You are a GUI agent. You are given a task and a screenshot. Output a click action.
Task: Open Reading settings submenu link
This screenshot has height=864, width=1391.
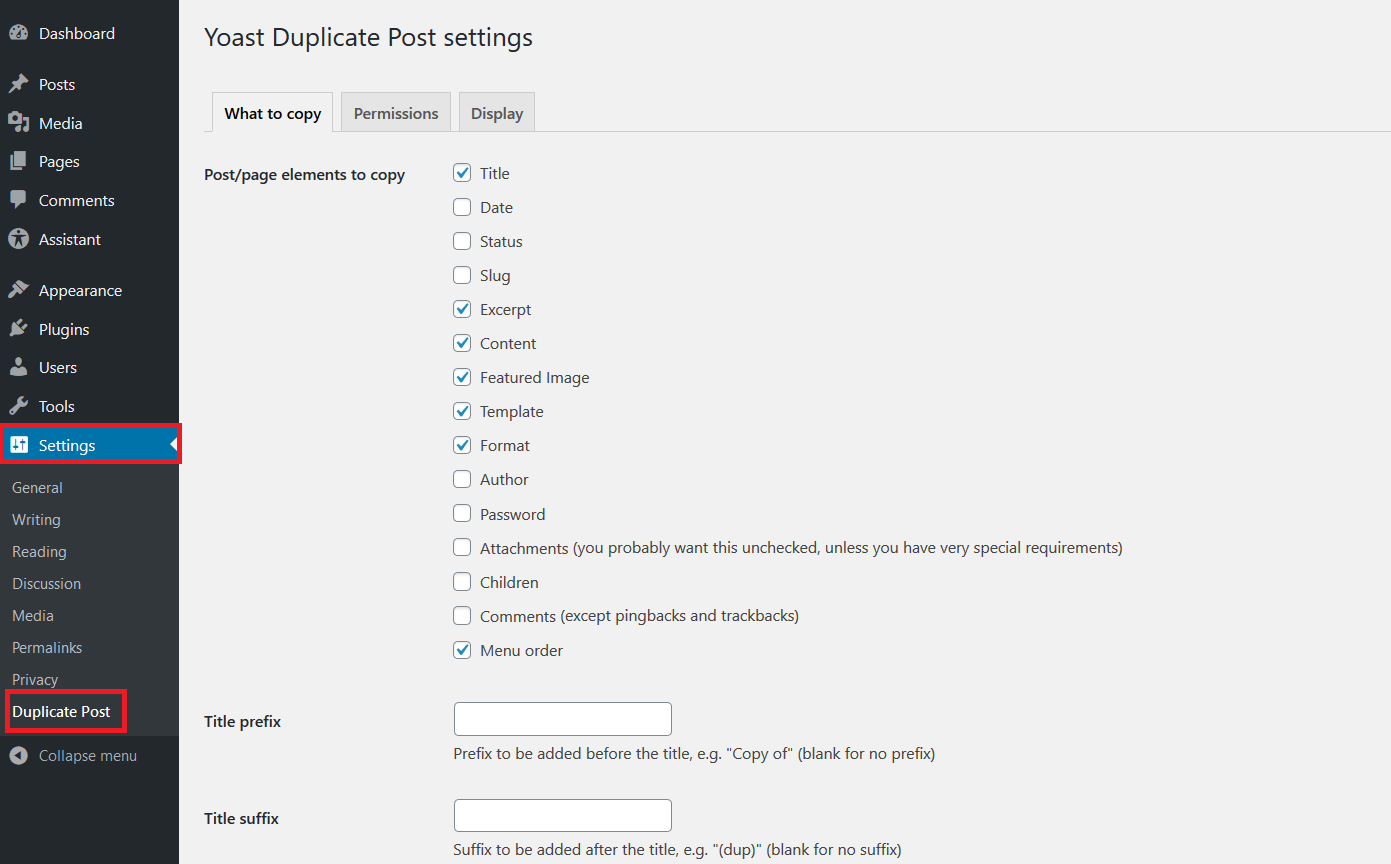point(39,551)
